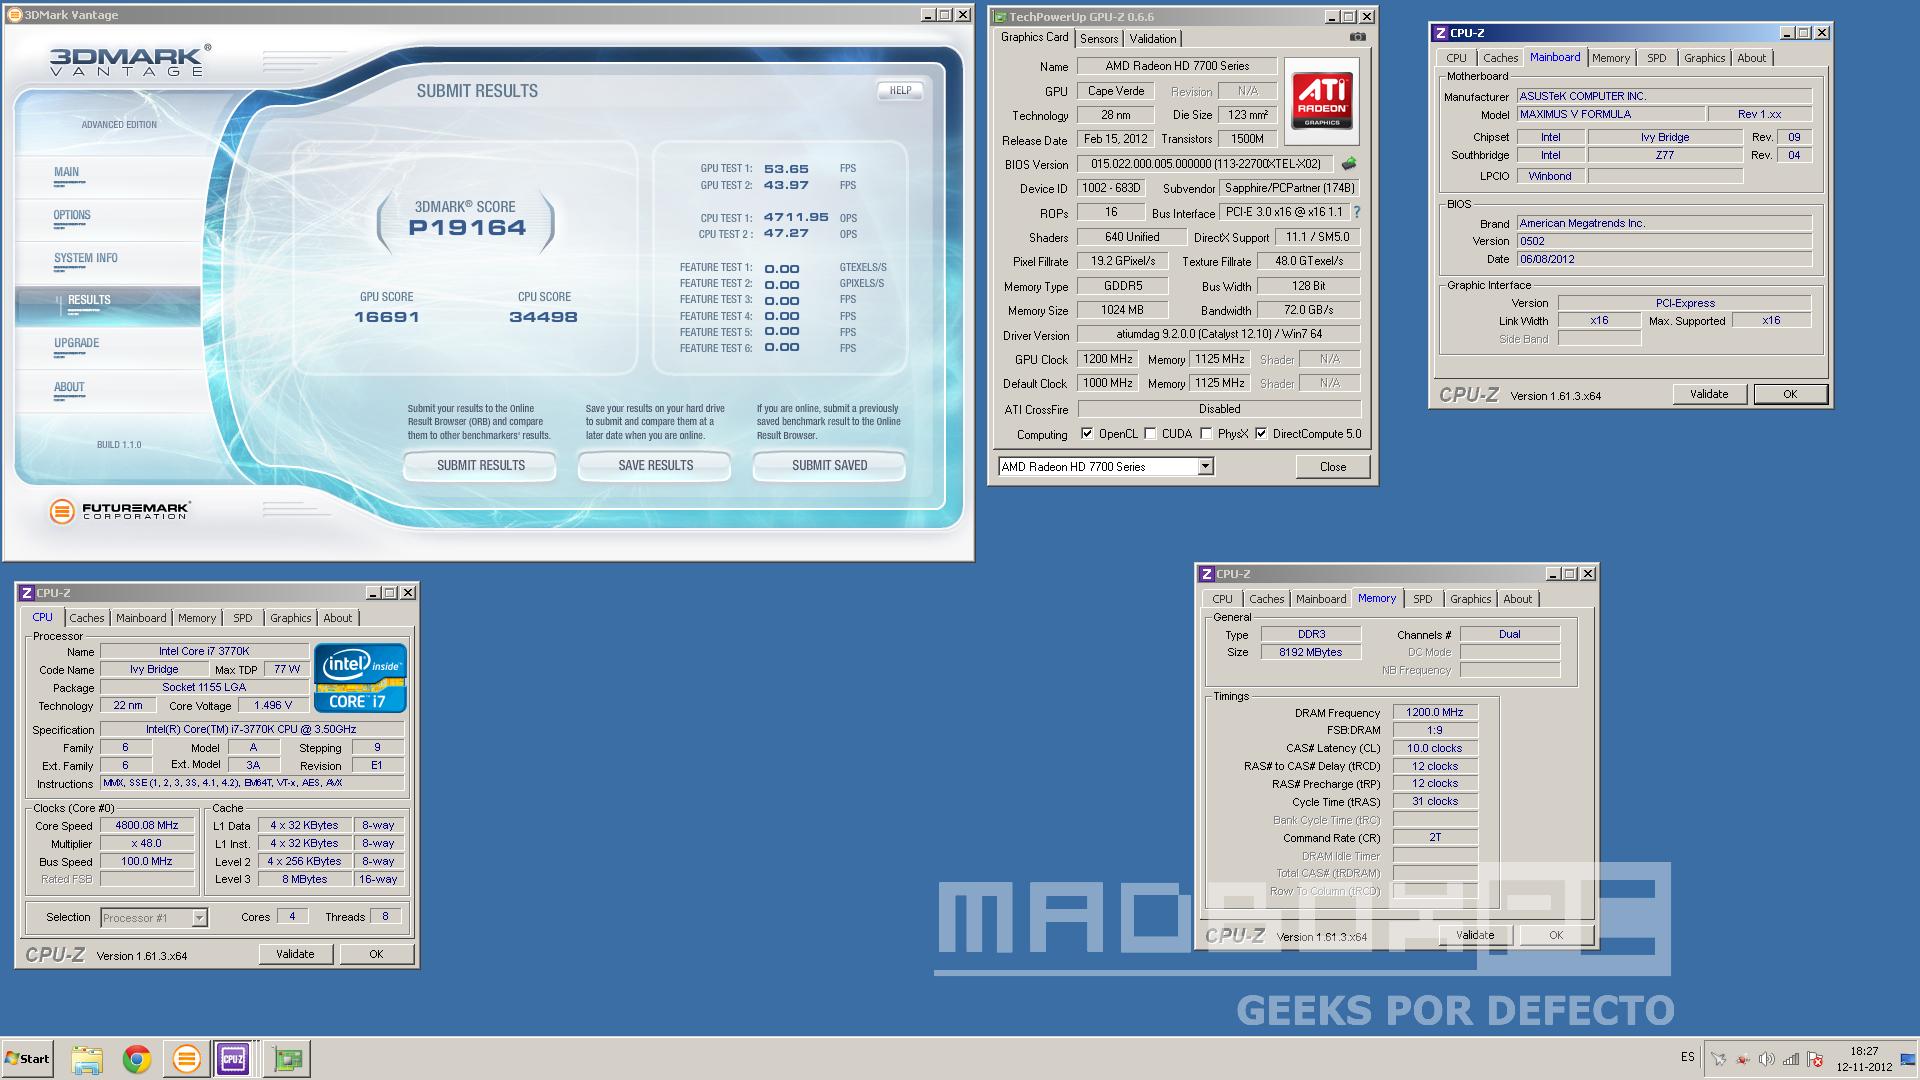Screen dimensions: 1920x1080
Task: Click the BIOS Version field in GPU-Z
Action: pyautogui.click(x=1206, y=164)
